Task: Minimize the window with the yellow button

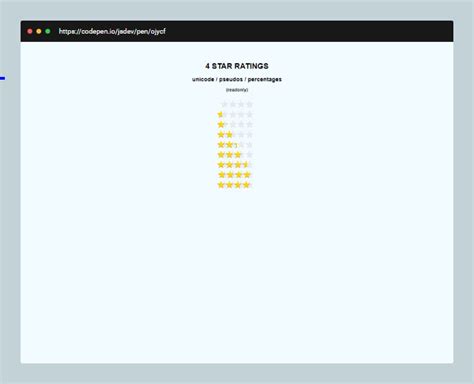Action: click(39, 31)
